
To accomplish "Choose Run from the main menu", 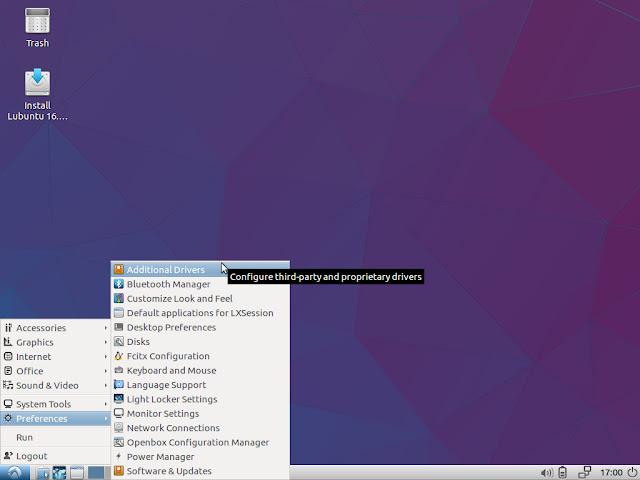I will [x=56, y=437].
